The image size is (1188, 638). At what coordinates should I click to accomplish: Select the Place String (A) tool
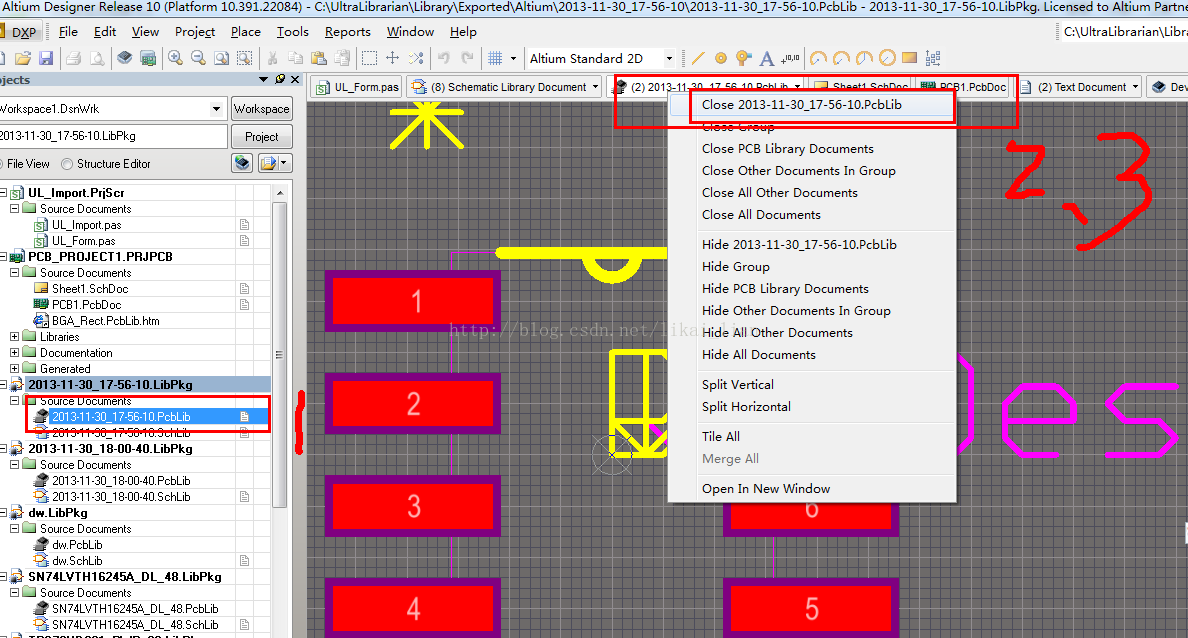click(767, 58)
